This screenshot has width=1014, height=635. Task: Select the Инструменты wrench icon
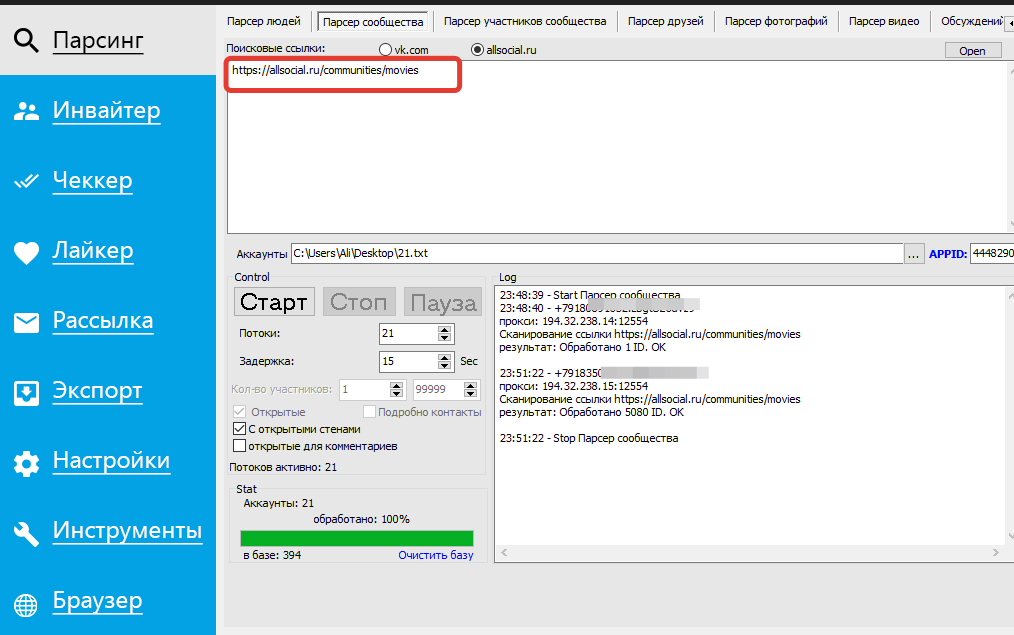point(27,533)
